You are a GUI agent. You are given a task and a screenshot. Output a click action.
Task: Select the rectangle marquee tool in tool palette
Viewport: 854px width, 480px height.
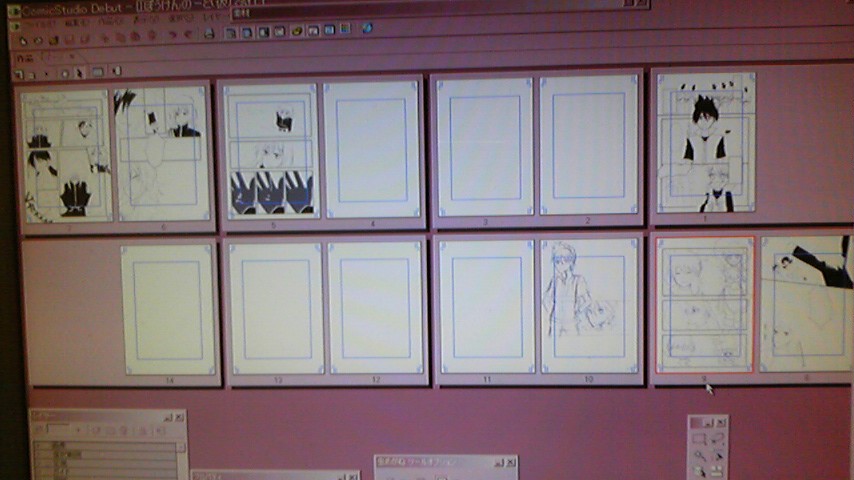tap(699, 439)
